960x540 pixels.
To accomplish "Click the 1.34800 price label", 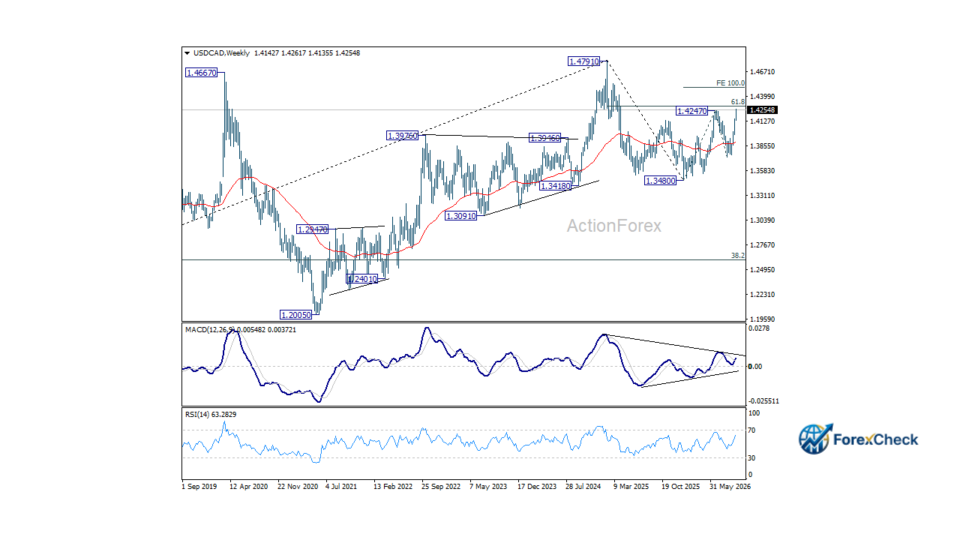I will (661, 181).
